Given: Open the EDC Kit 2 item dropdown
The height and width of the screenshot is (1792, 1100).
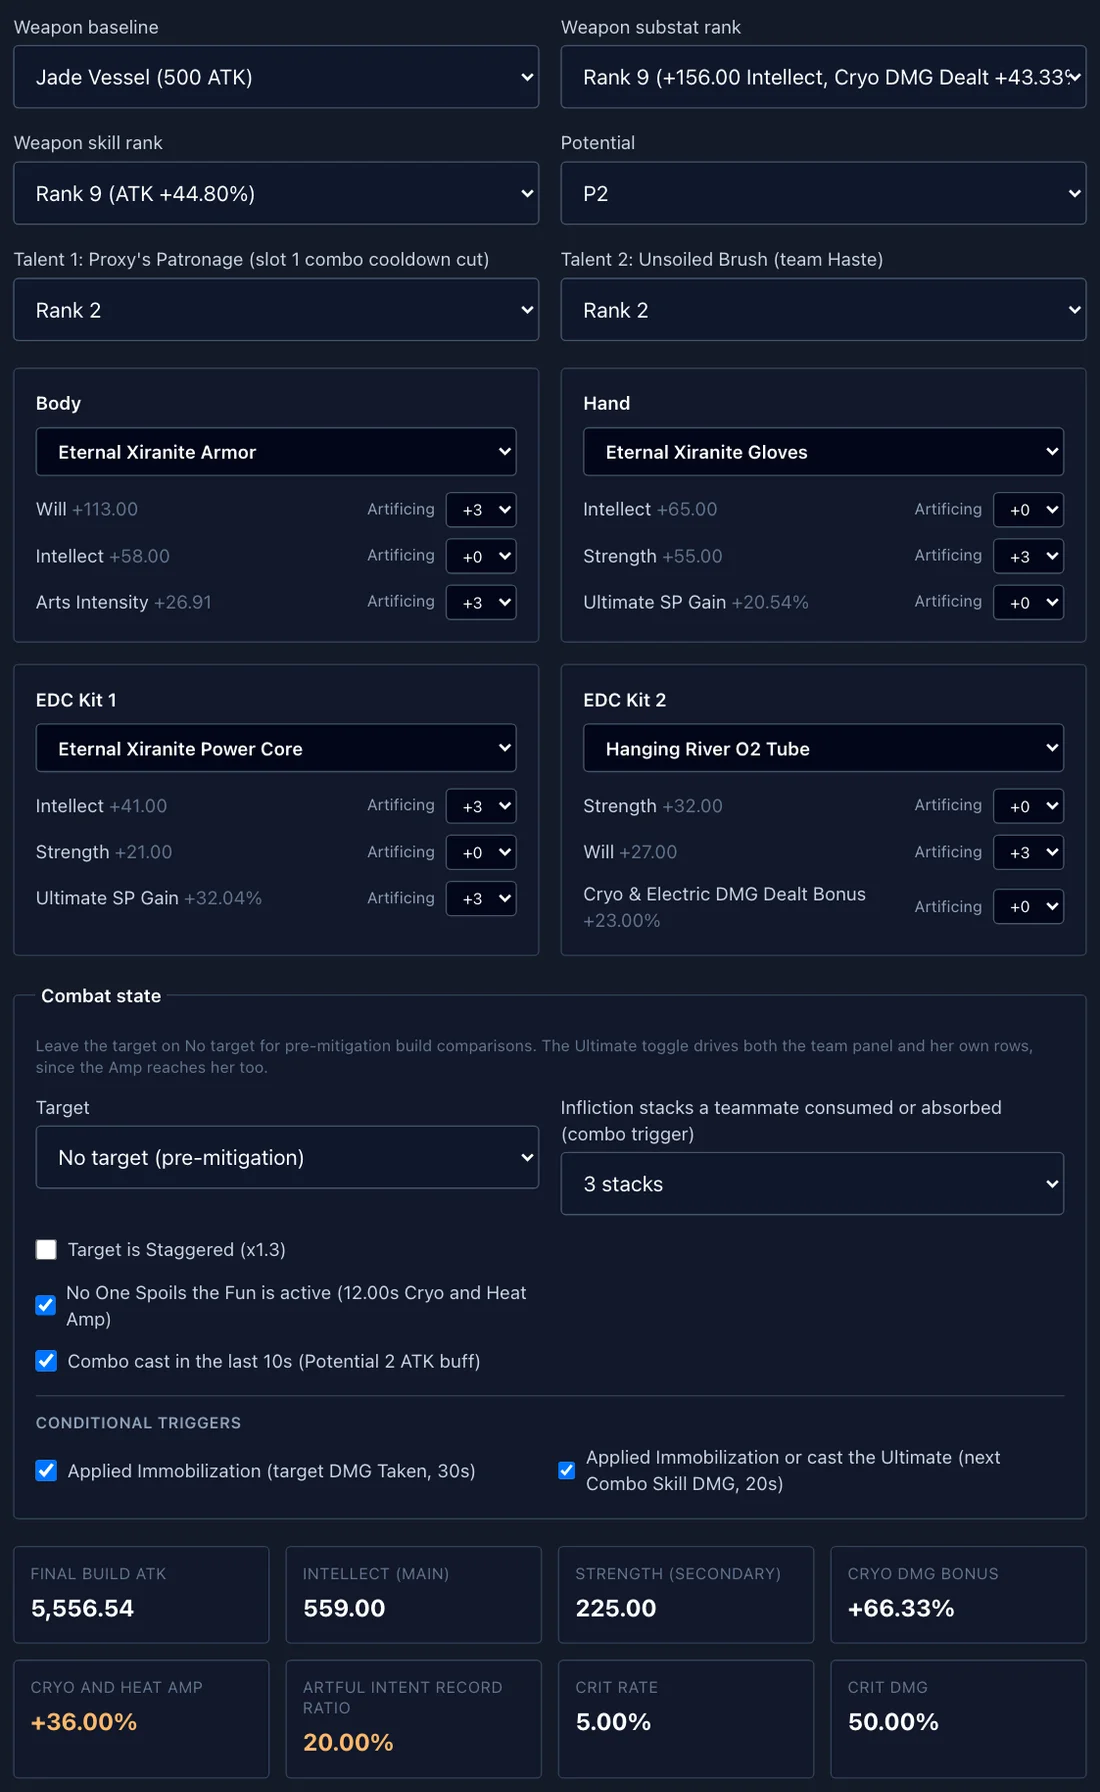Looking at the screenshot, I should pyautogui.click(x=823, y=748).
